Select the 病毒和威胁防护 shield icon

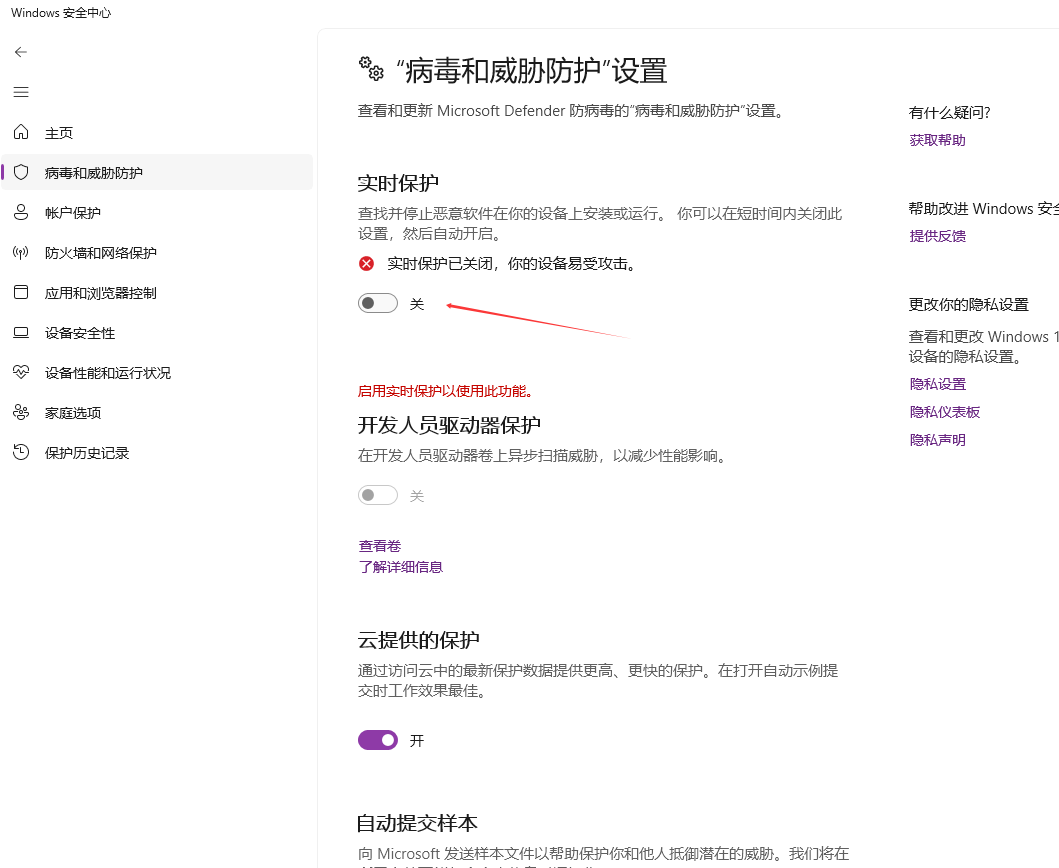tap(20, 172)
